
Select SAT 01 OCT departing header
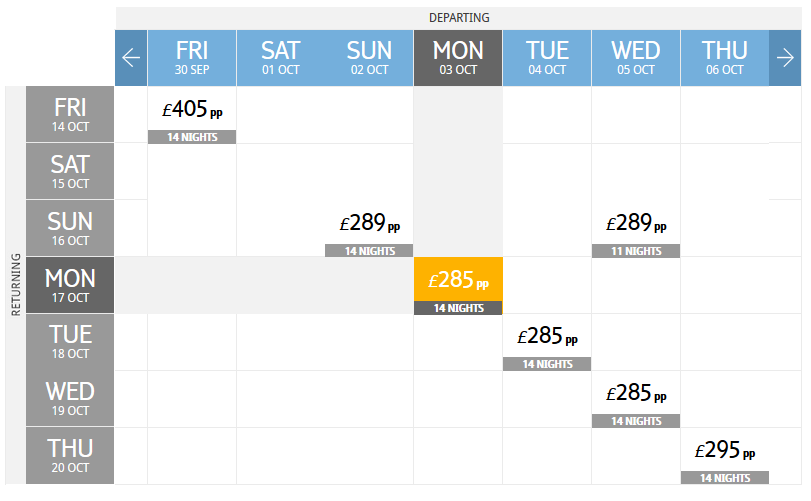281,57
